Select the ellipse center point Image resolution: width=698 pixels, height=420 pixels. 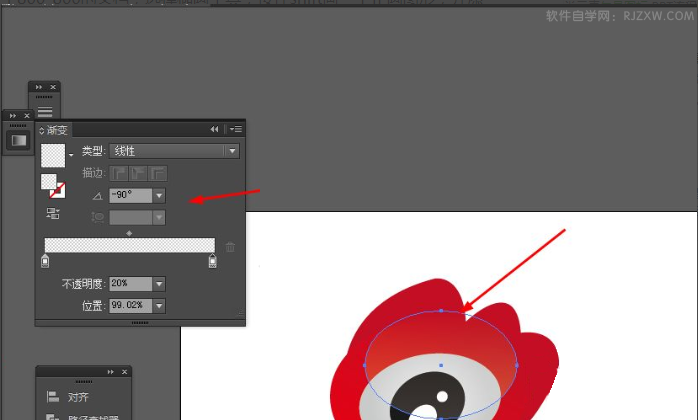coord(441,365)
